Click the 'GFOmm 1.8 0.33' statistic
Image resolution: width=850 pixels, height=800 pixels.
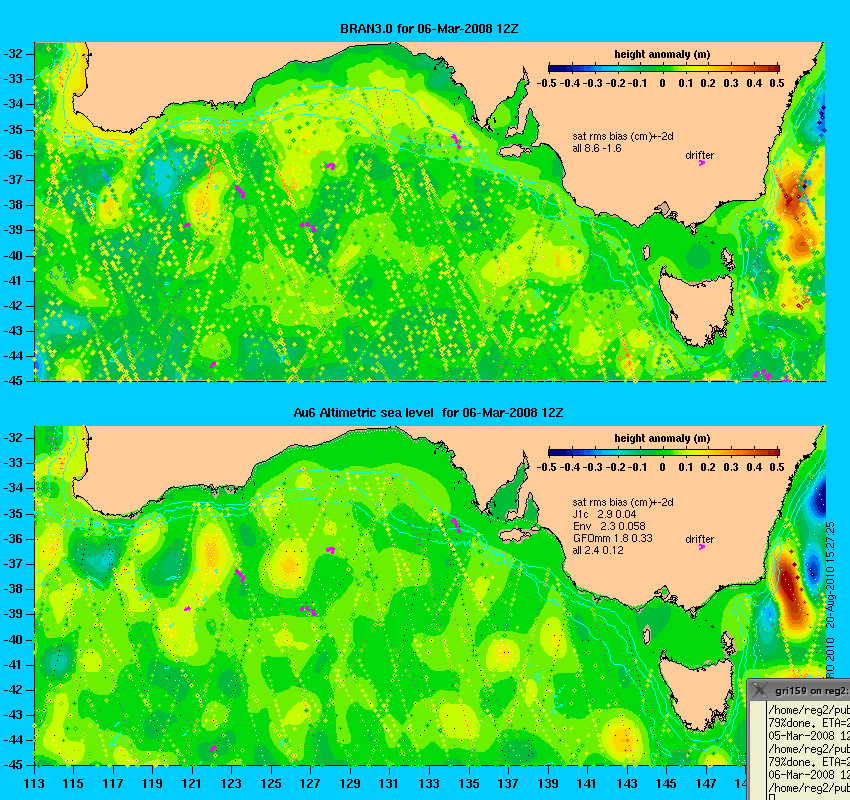(x=613, y=538)
